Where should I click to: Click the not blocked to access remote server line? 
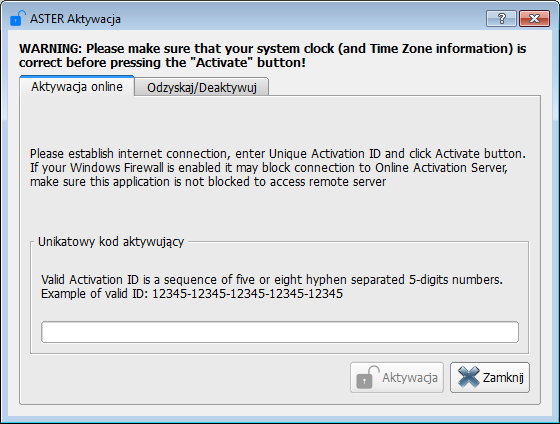[x=208, y=181]
